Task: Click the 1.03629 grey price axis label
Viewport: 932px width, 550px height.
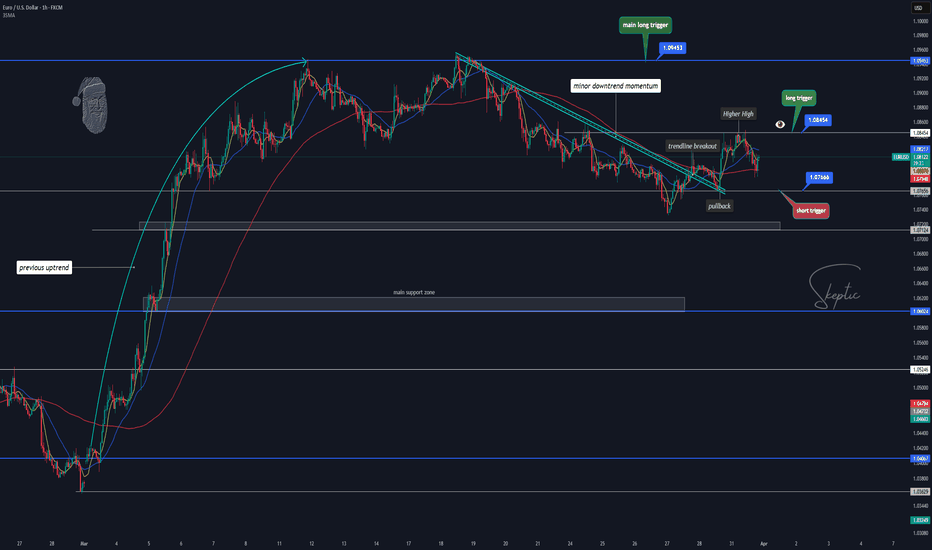Action: pos(920,492)
